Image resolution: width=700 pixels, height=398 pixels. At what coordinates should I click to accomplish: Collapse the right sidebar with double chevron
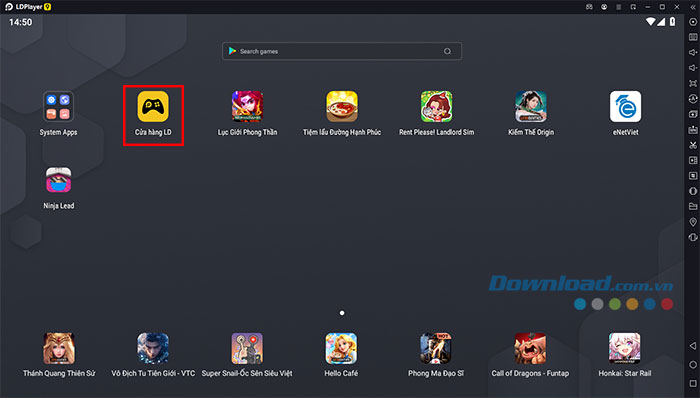[x=693, y=7]
